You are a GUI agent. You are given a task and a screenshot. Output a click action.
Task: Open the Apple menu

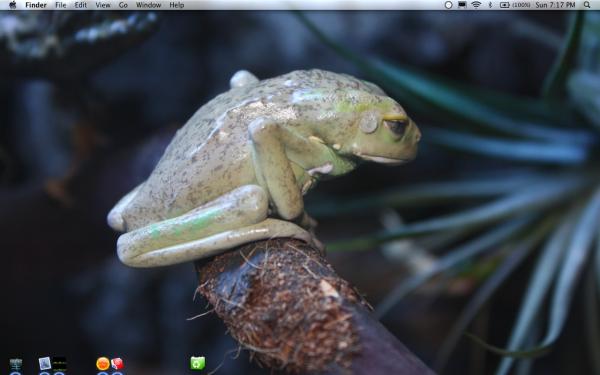pos(13,5)
